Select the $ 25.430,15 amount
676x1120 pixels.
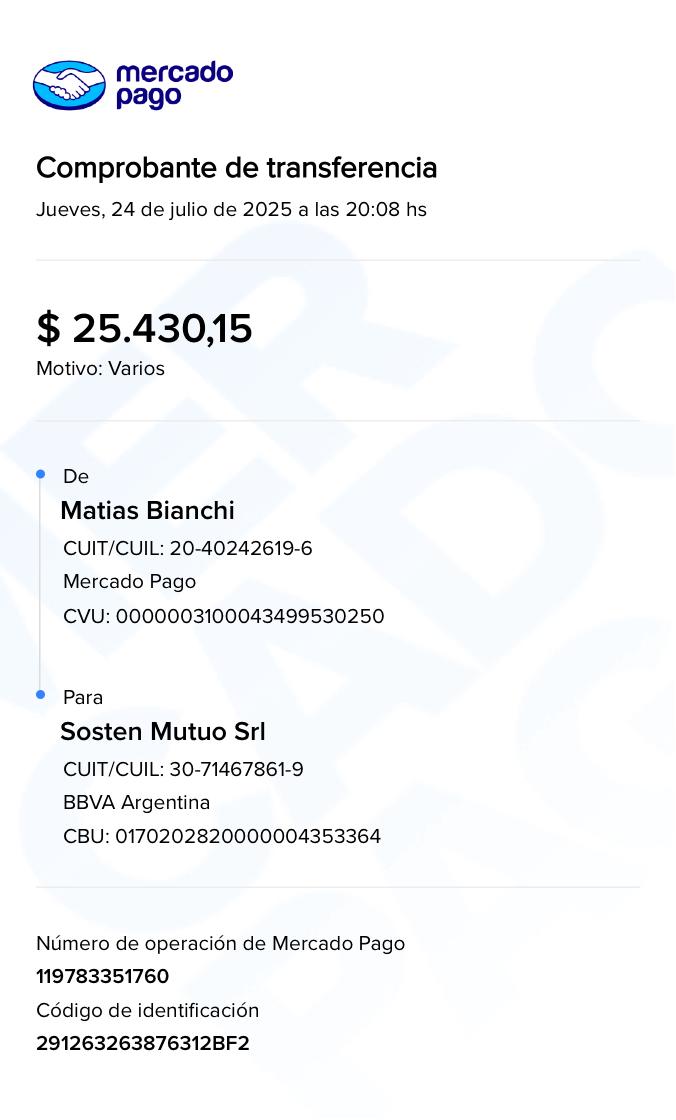(x=144, y=328)
